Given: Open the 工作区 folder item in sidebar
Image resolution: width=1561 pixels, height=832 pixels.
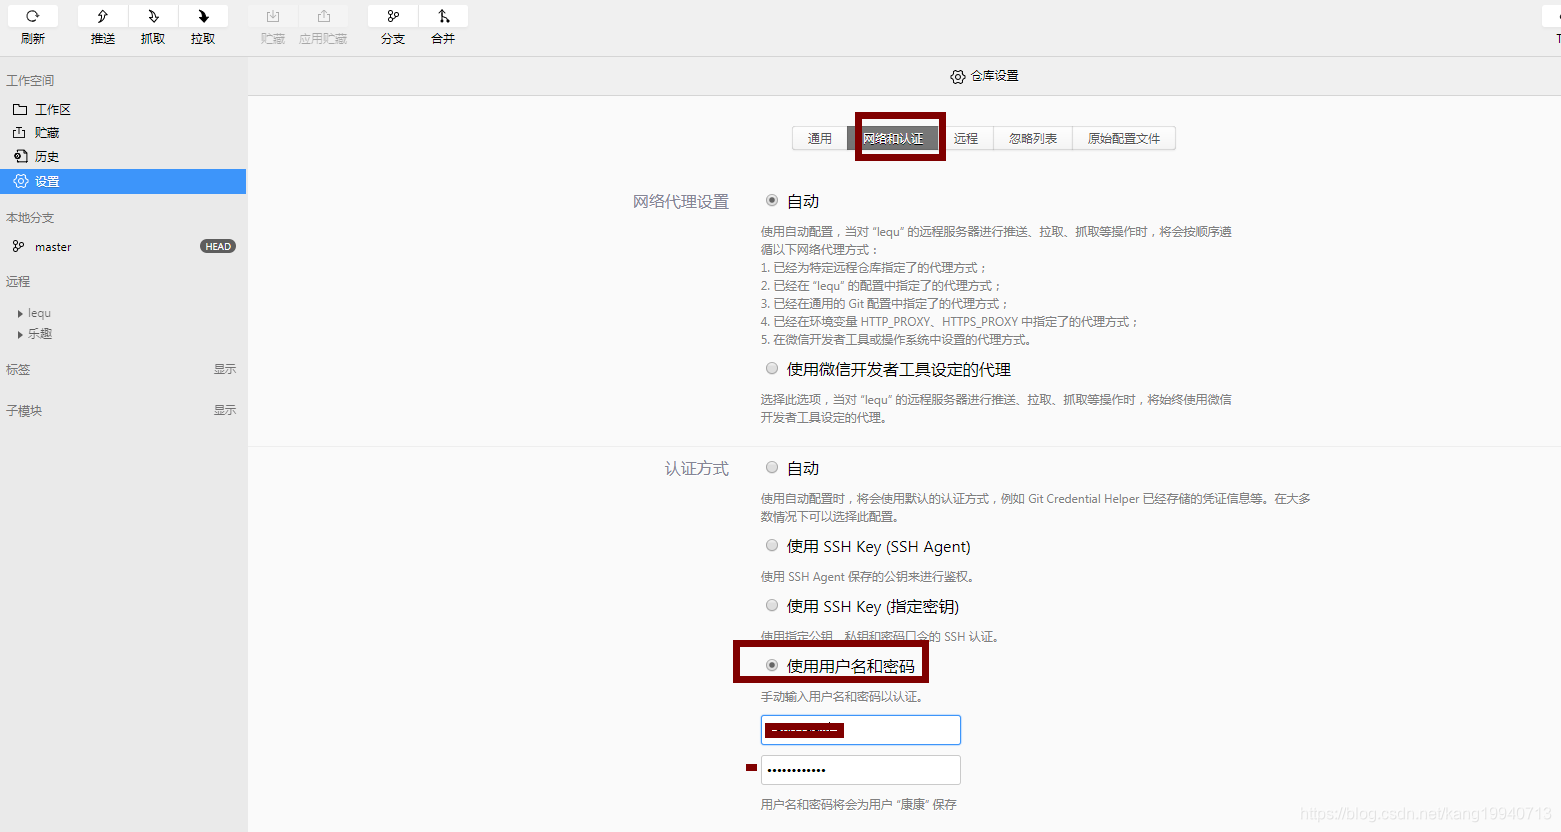Looking at the screenshot, I should point(123,109).
